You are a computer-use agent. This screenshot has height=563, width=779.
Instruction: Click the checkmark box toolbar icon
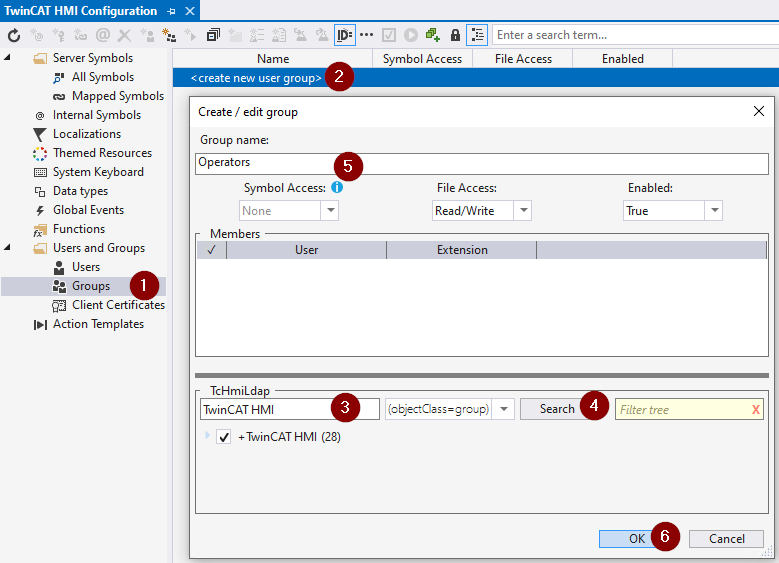[x=389, y=35]
